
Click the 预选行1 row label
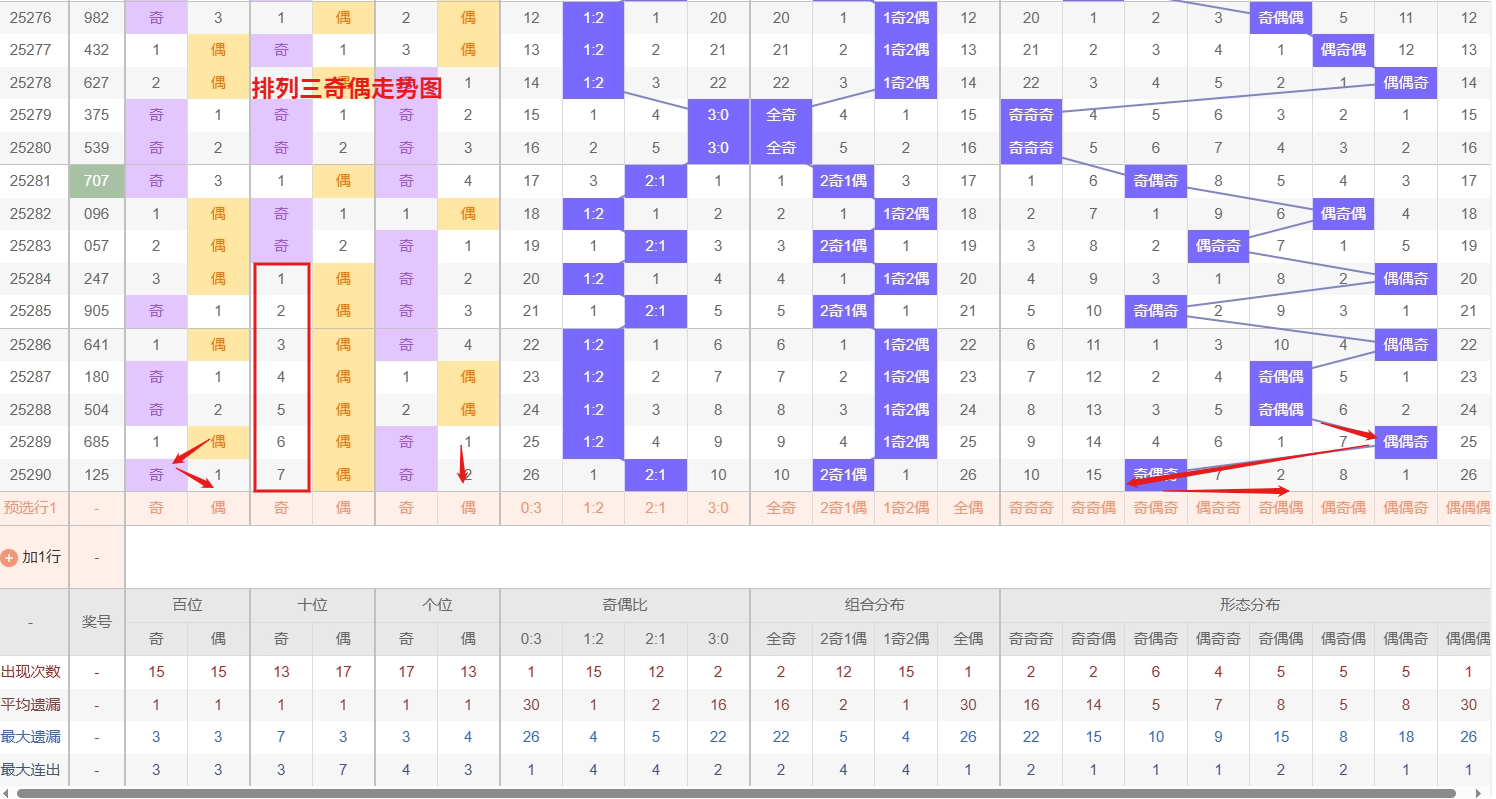coord(31,508)
